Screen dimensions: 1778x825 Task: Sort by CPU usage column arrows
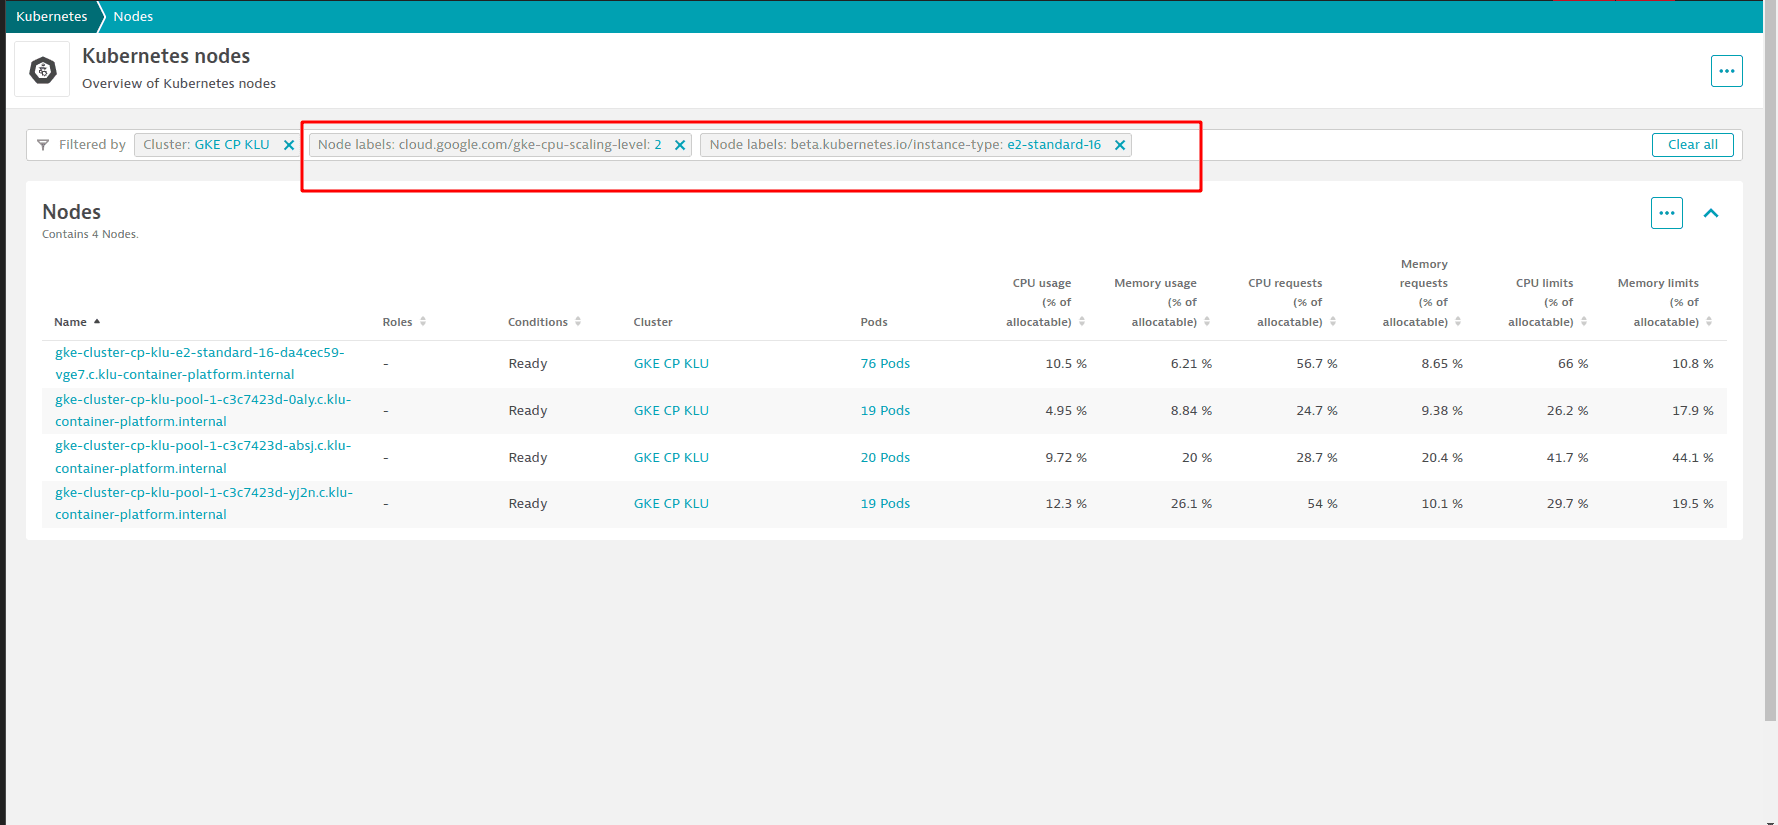[1082, 322]
